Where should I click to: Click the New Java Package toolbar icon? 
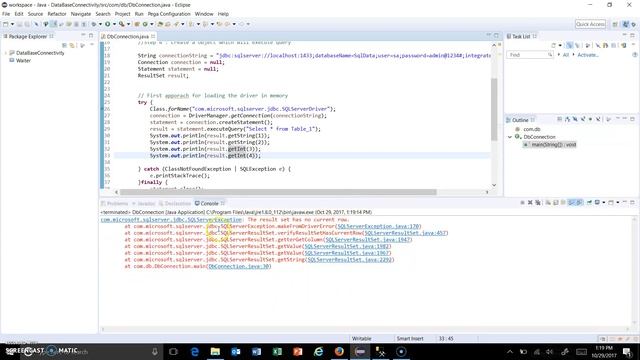click(x=137, y=24)
